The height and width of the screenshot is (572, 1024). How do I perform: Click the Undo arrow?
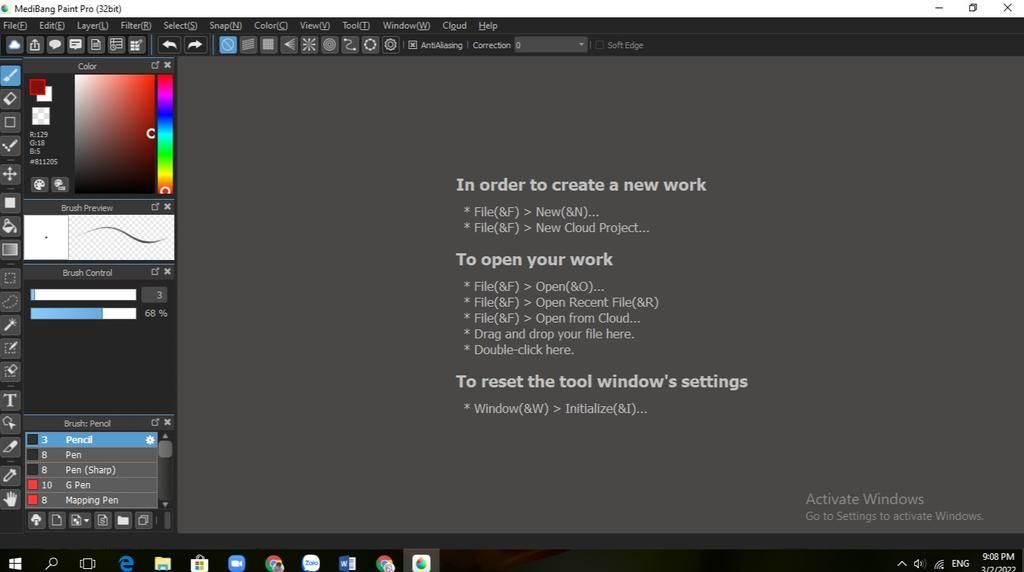(169, 44)
